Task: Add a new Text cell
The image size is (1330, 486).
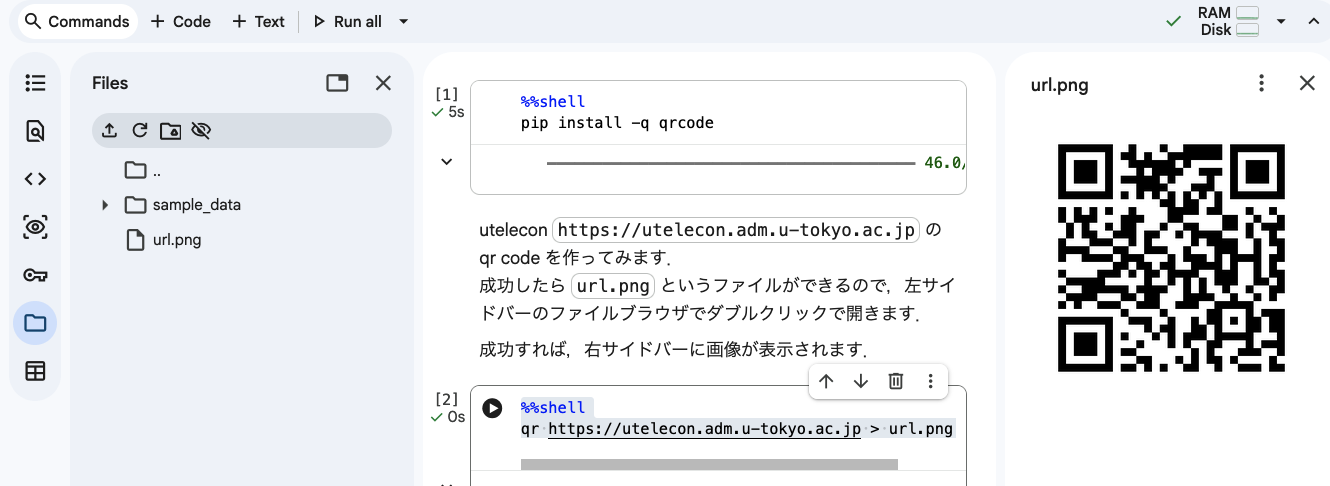Action: point(259,21)
